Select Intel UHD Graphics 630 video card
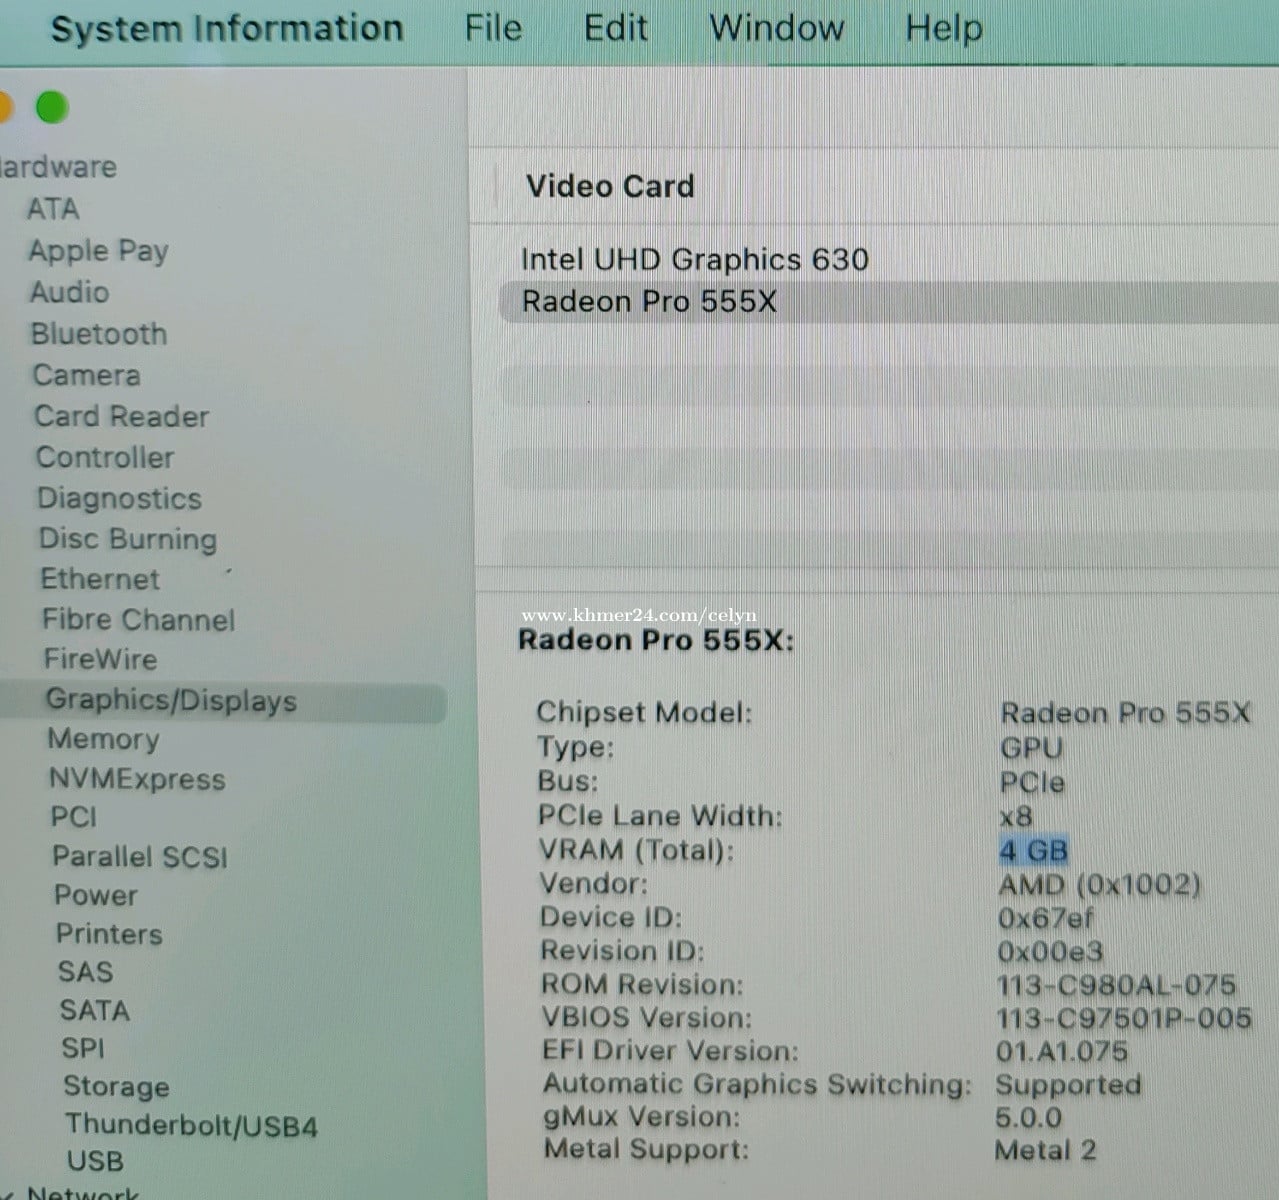 coord(694,260)
